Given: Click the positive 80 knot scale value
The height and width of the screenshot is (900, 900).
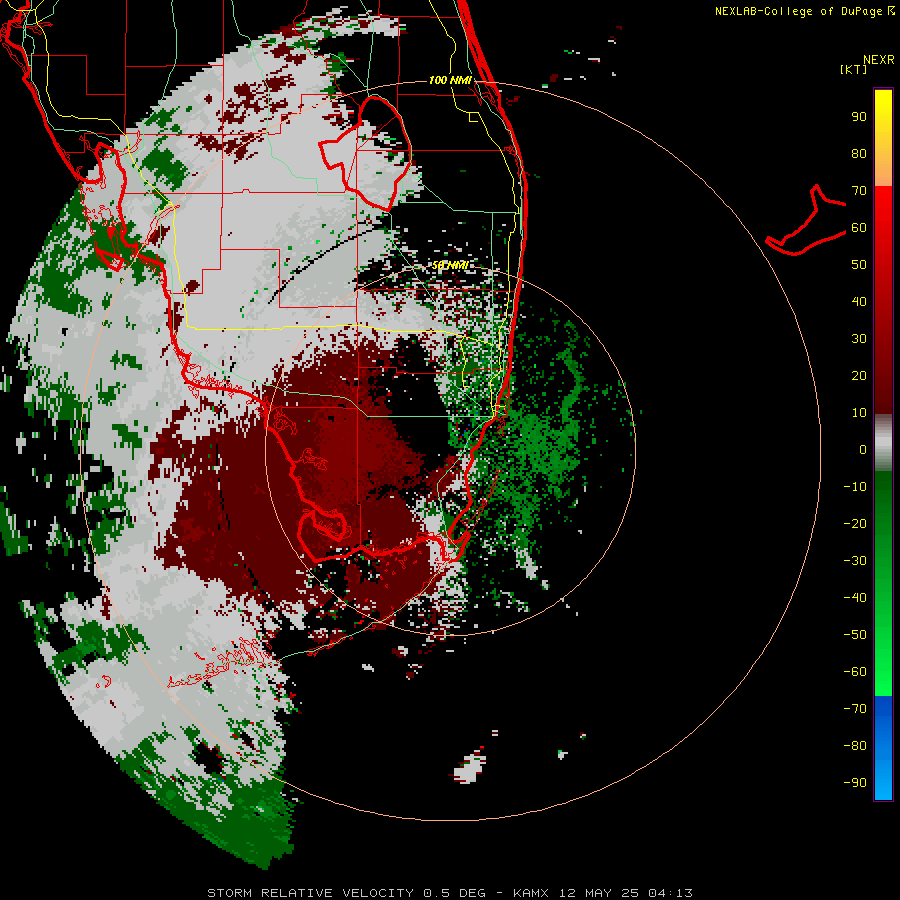Looking at the screenshot, I should [x=859, y=153].
